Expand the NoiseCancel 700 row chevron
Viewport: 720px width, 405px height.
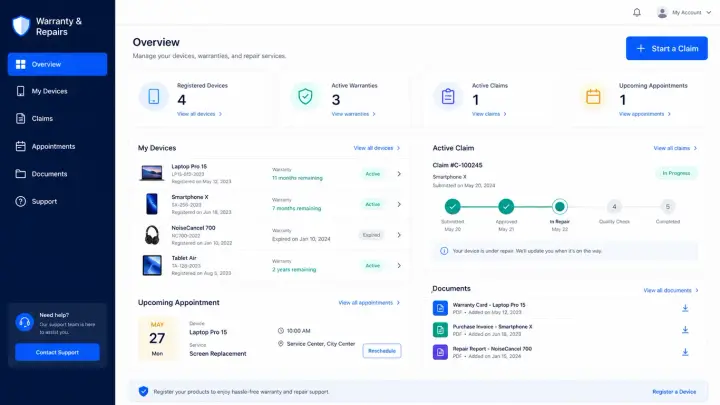coord(399,235)
